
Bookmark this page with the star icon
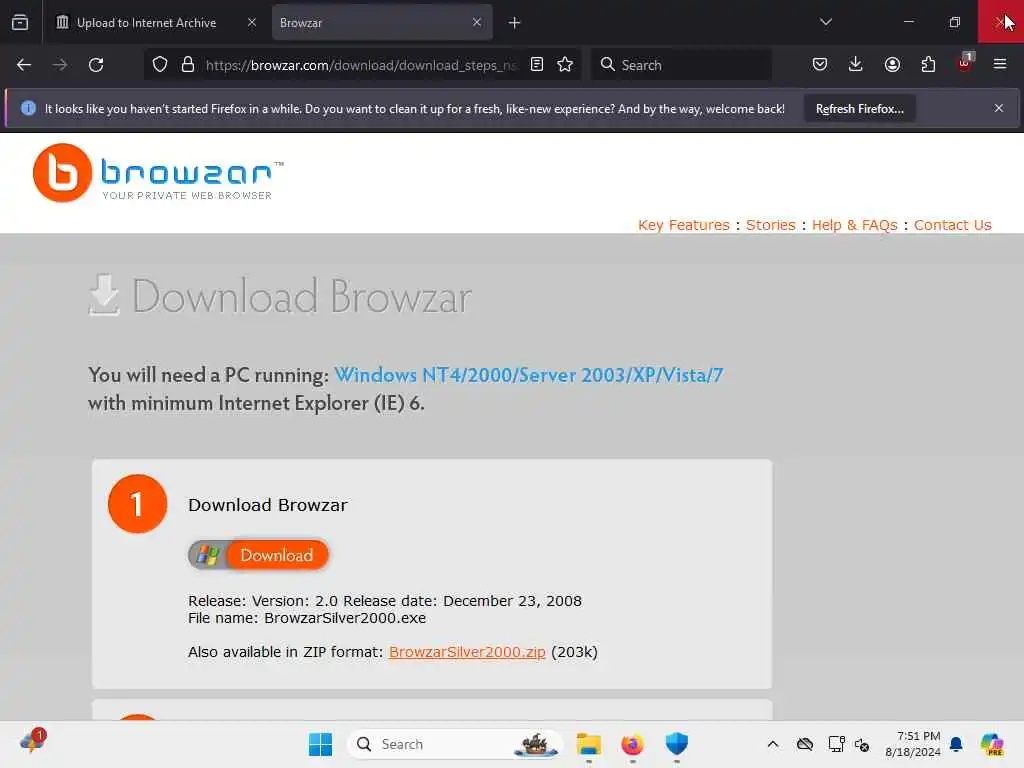coord(566,65)
